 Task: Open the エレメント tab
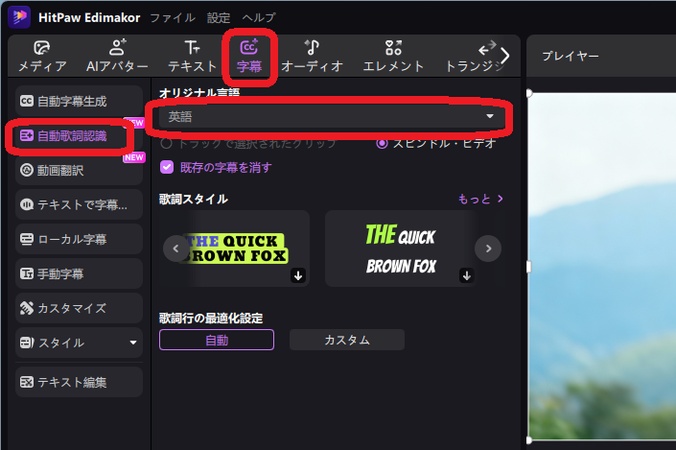pyautogui.click(x=393, y=56)
